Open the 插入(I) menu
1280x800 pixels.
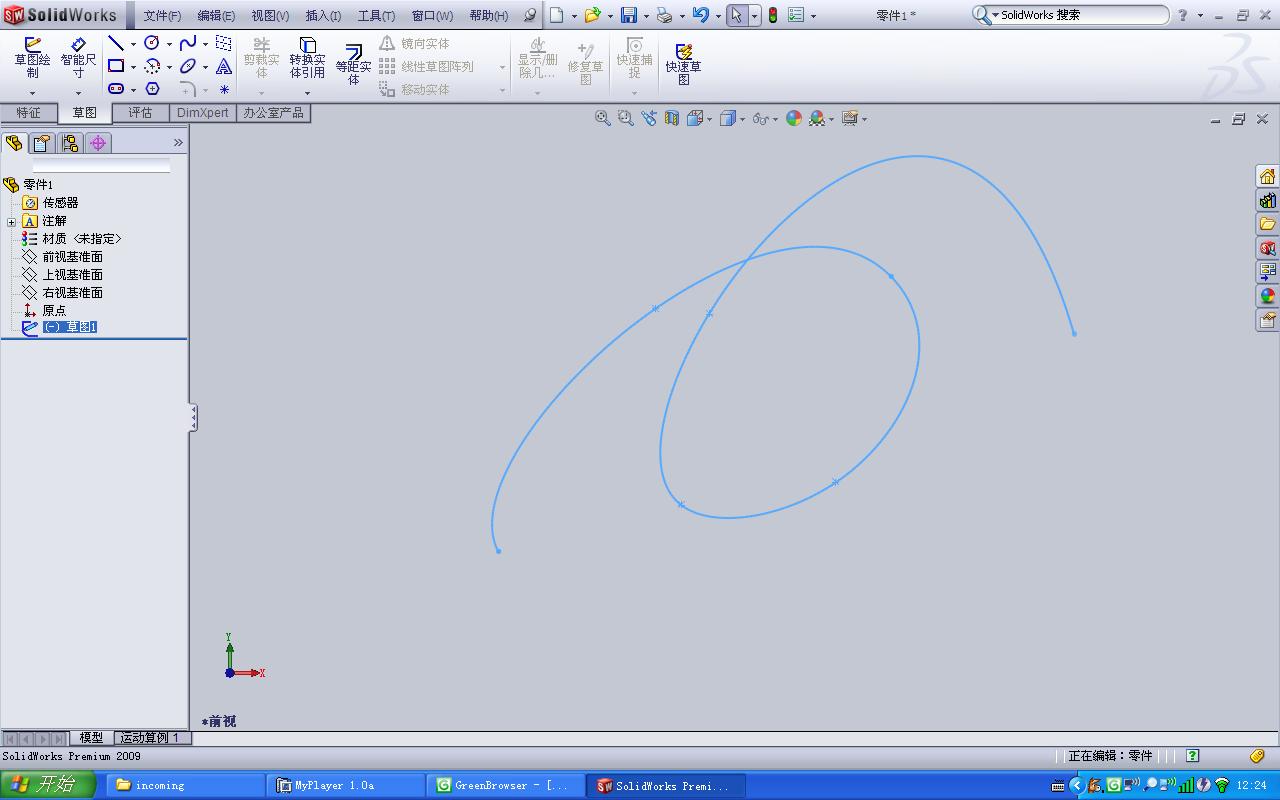(x=323, y=15)
